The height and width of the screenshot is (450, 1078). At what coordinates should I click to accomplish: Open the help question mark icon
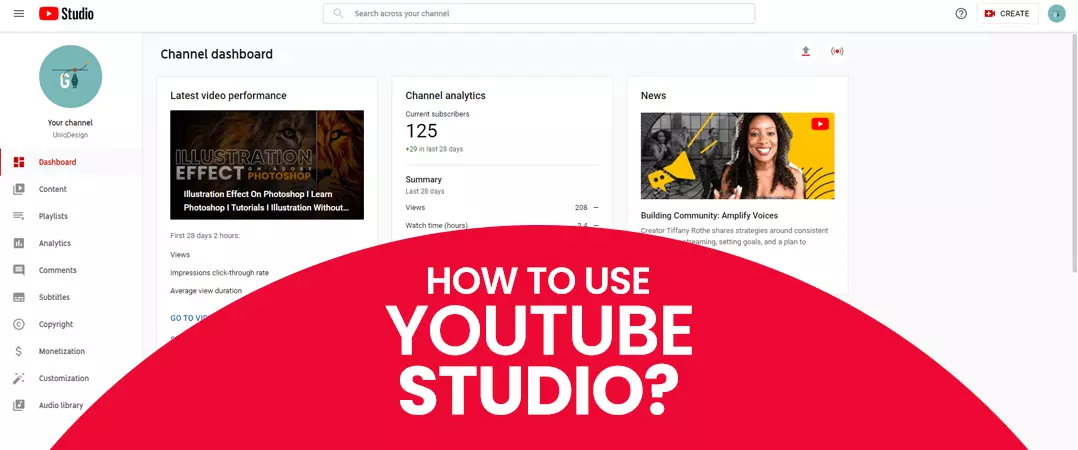point(961,13)
